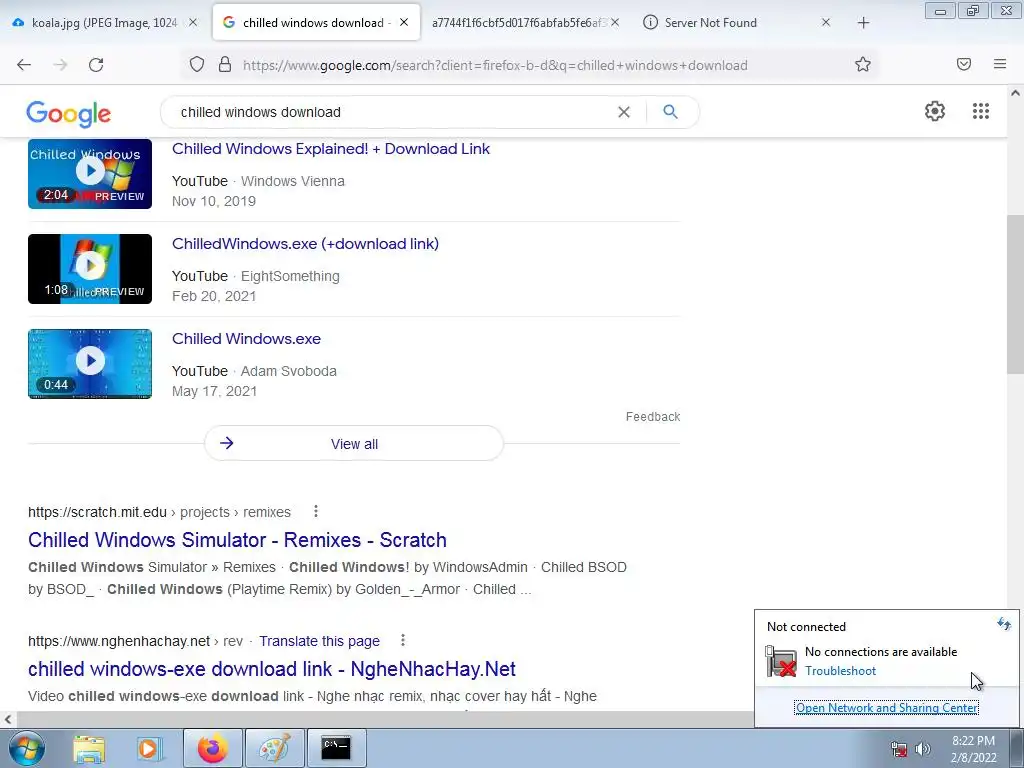
Task: Open Chilled Windows Simulator Scratch result
Action: pos(237,540)
